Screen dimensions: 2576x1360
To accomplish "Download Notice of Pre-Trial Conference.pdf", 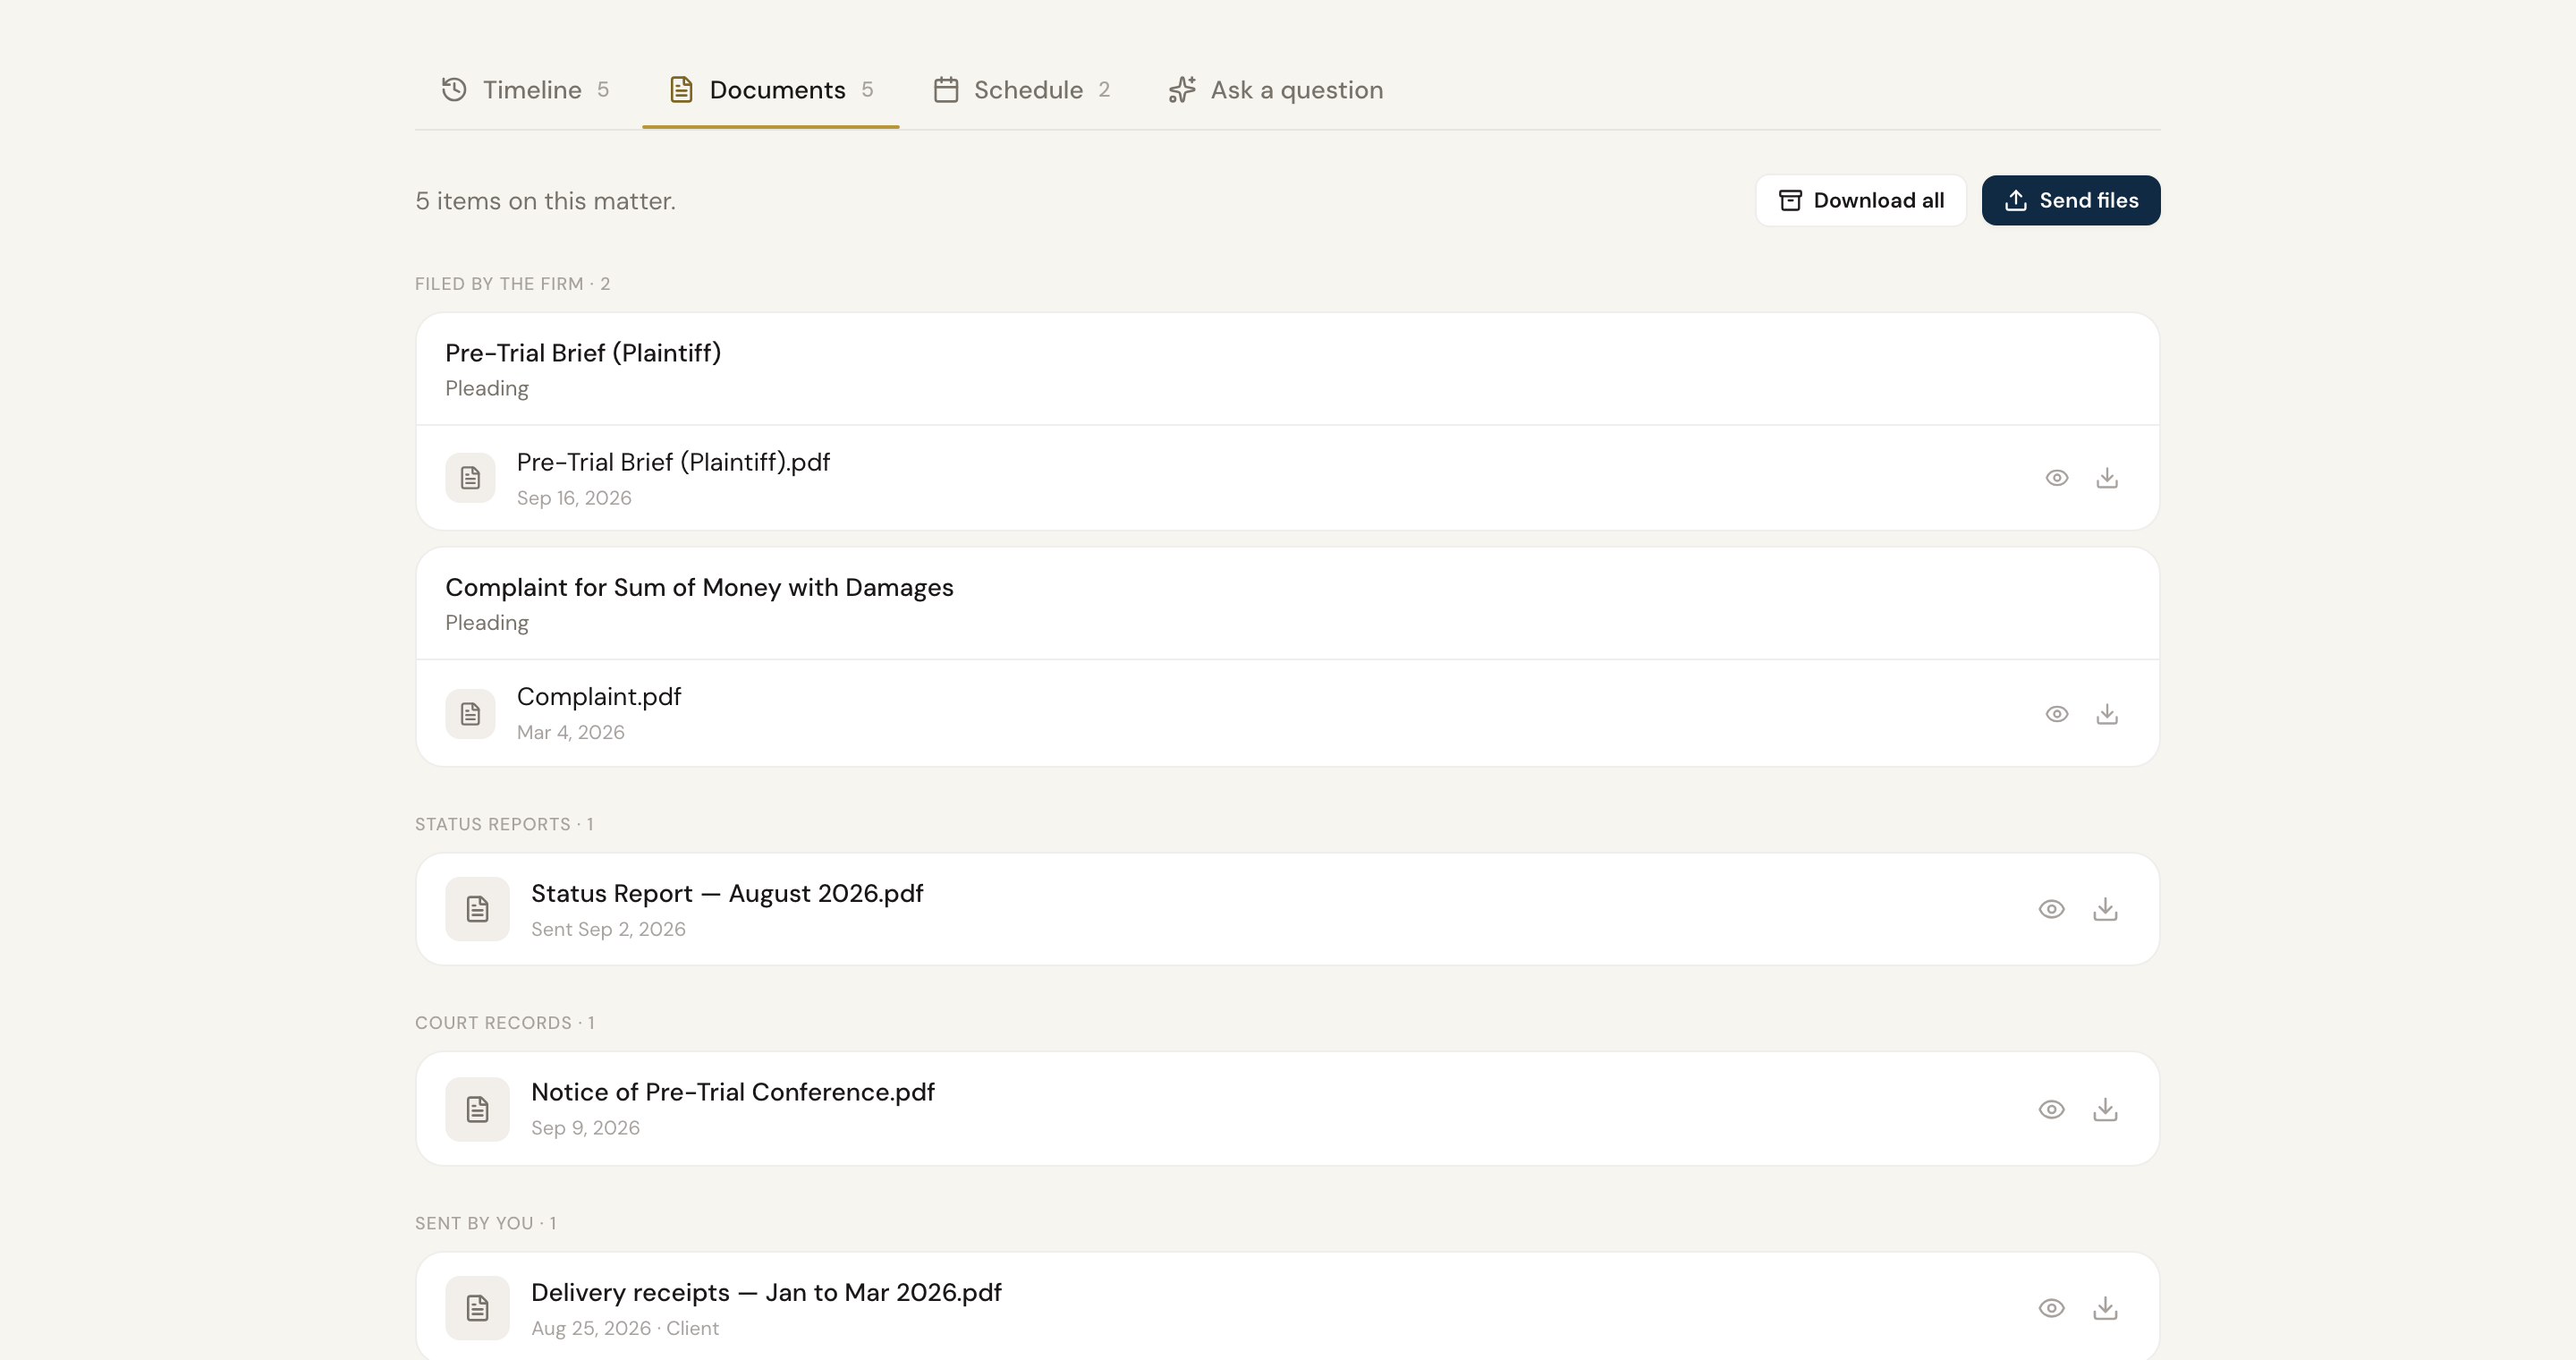I will (x=2105, y=1109).
